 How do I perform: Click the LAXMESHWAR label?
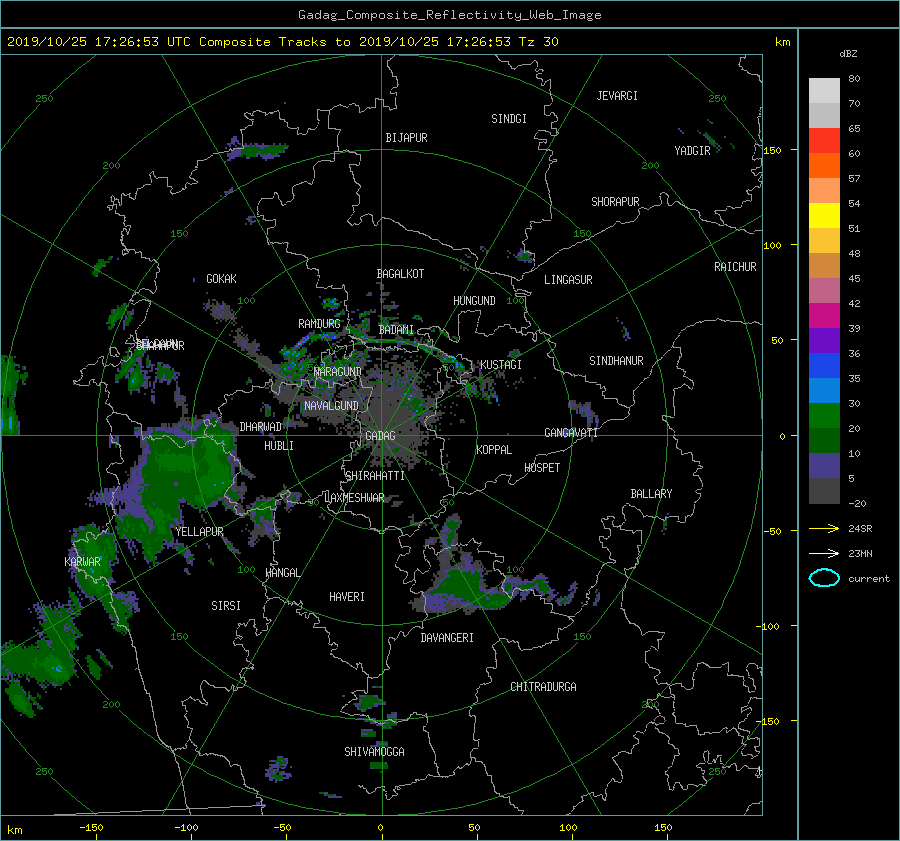354,498
